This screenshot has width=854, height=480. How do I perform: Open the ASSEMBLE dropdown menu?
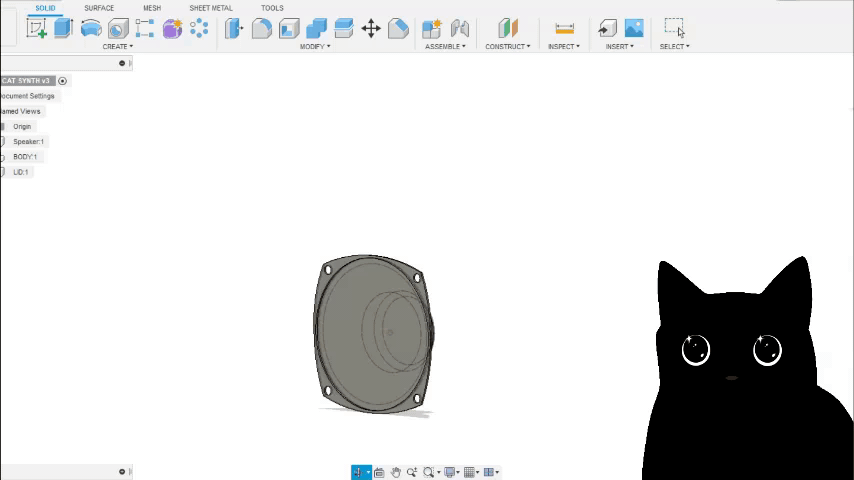445,47
